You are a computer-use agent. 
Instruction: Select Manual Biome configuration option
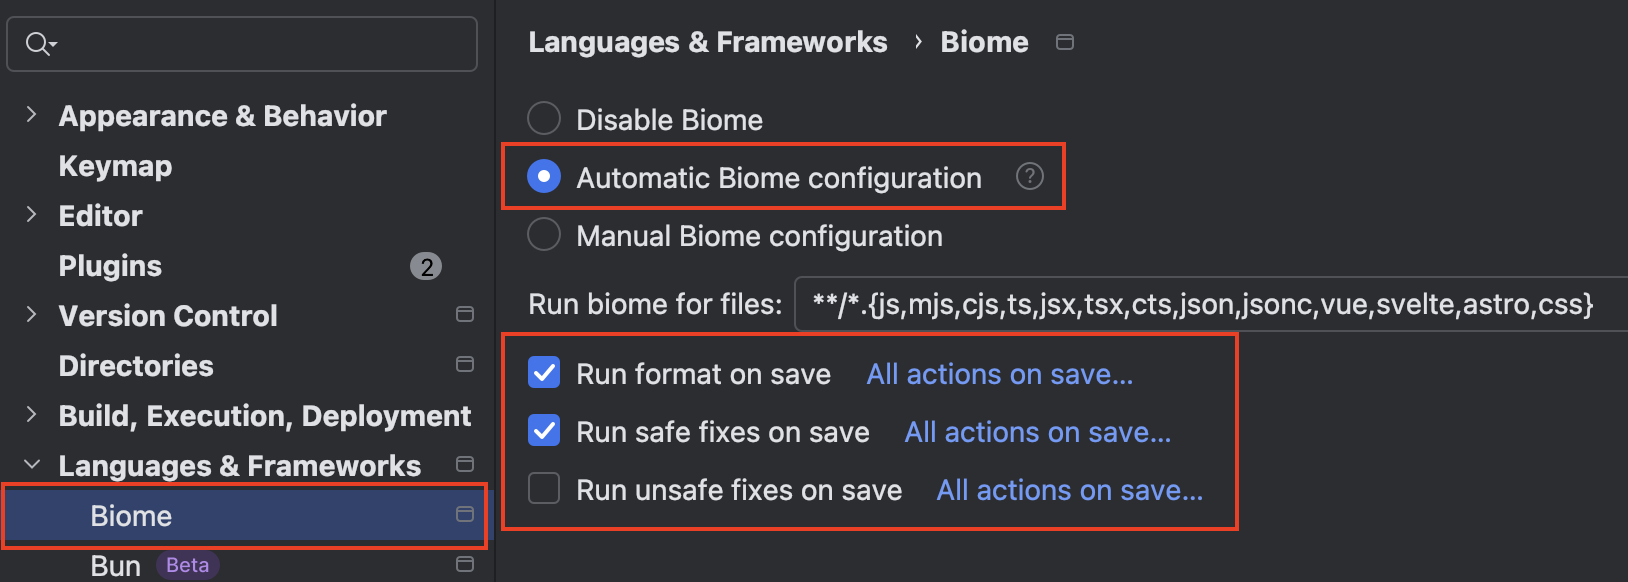coord(544,234)
